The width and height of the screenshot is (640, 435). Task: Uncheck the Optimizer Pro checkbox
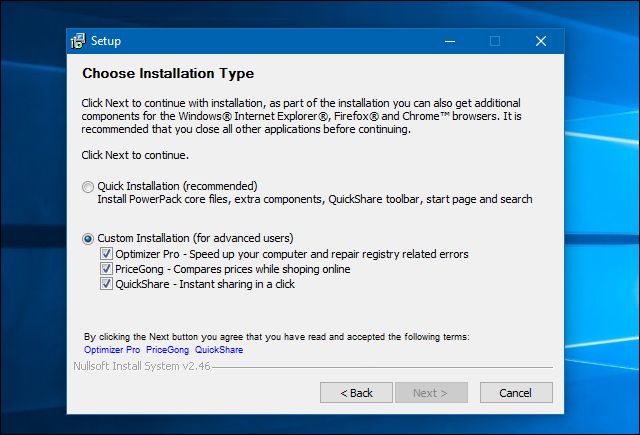[x=106, y=254]
